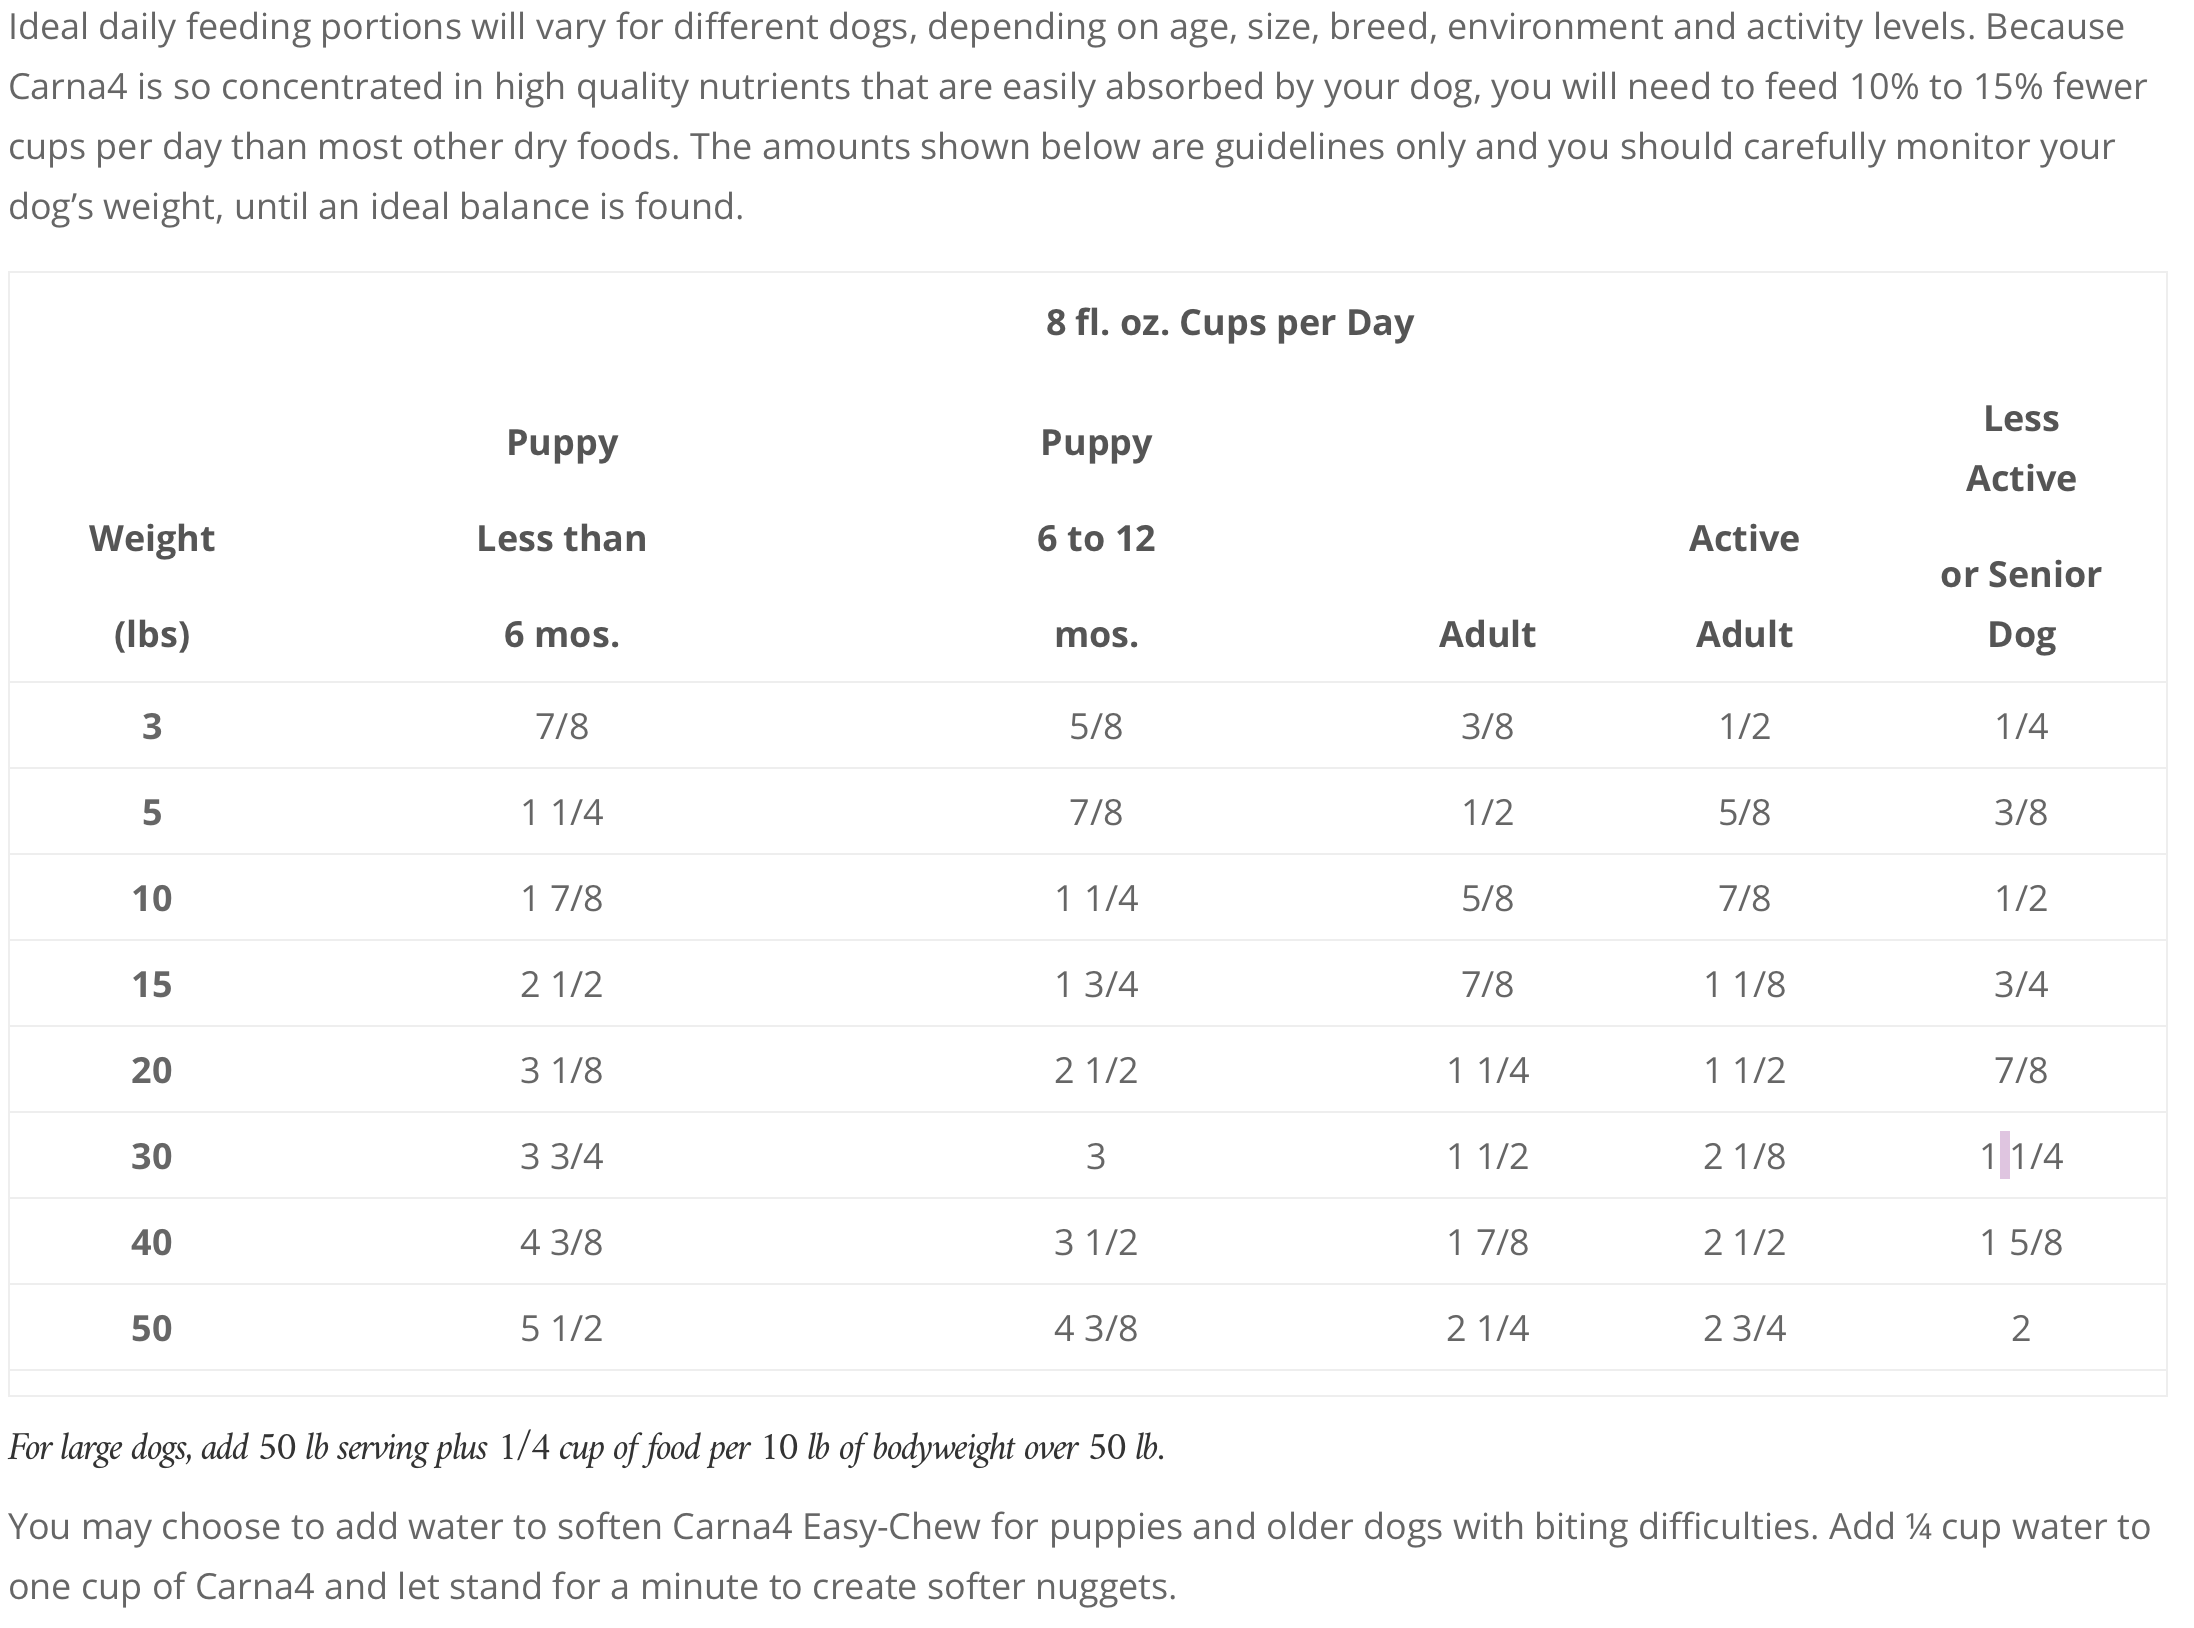This screenshot has width=2194, height=1628.
Task: Click the 30 lb weight row label
Action: (x=152, y=1156)
